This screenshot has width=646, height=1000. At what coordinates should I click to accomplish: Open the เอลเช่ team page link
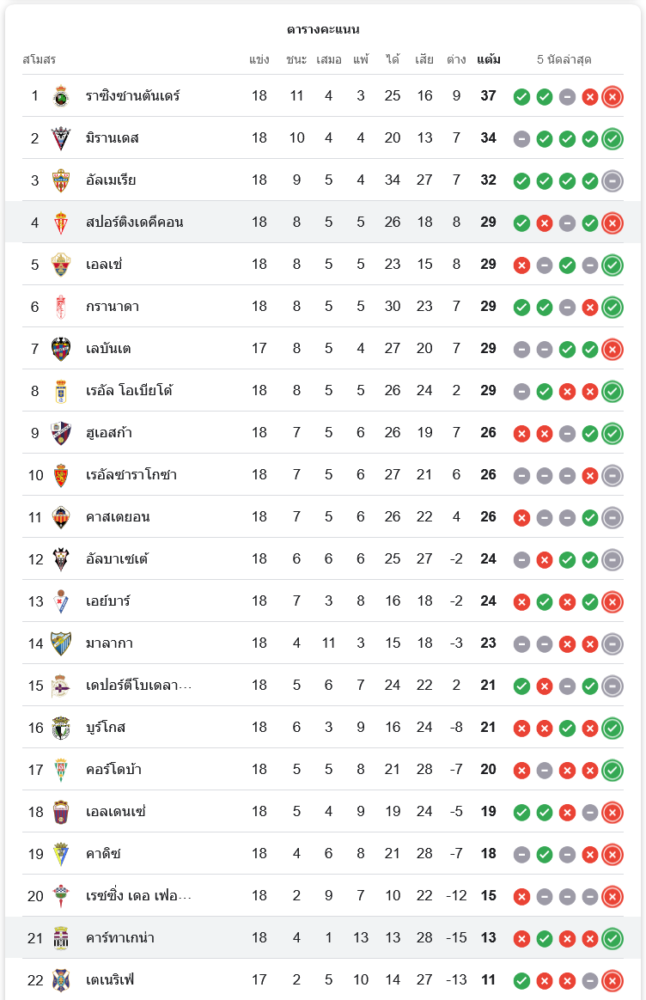[104, 265]
